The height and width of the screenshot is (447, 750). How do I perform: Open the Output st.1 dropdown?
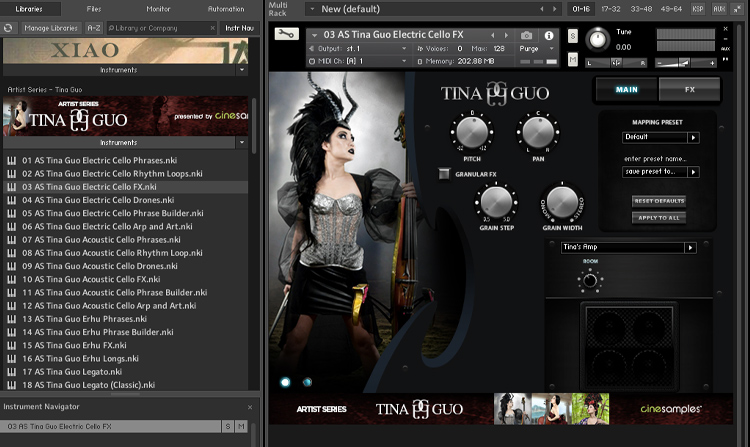coord(404,48)
